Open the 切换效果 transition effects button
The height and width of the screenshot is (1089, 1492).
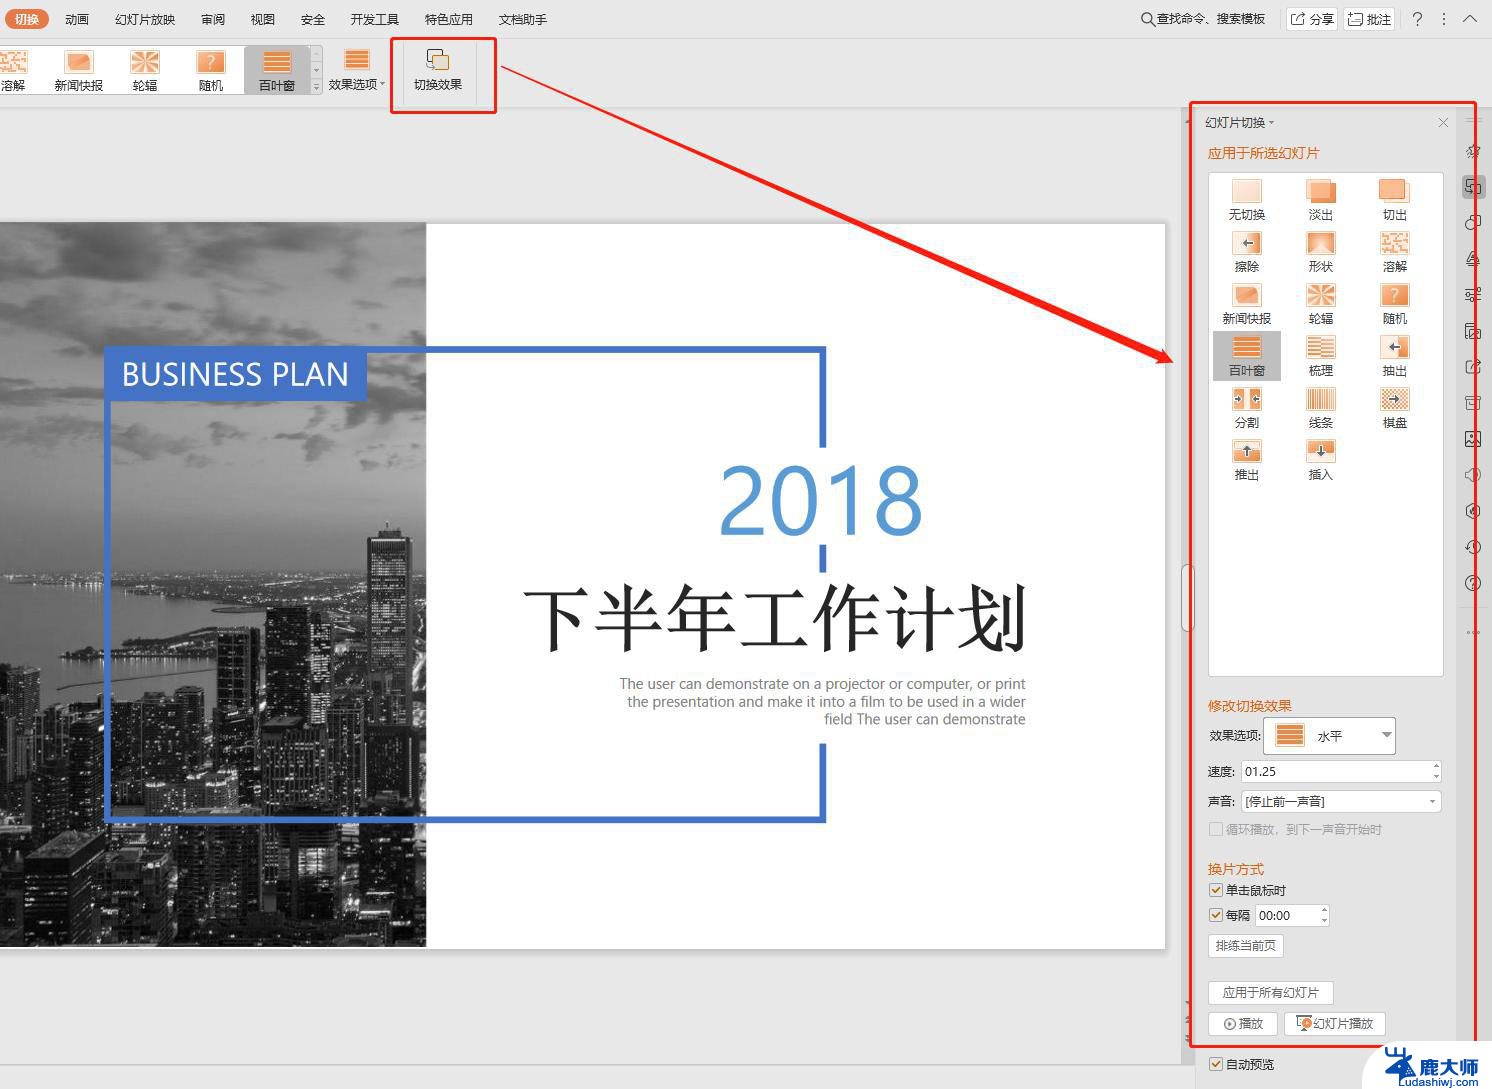tap(438, 70)
